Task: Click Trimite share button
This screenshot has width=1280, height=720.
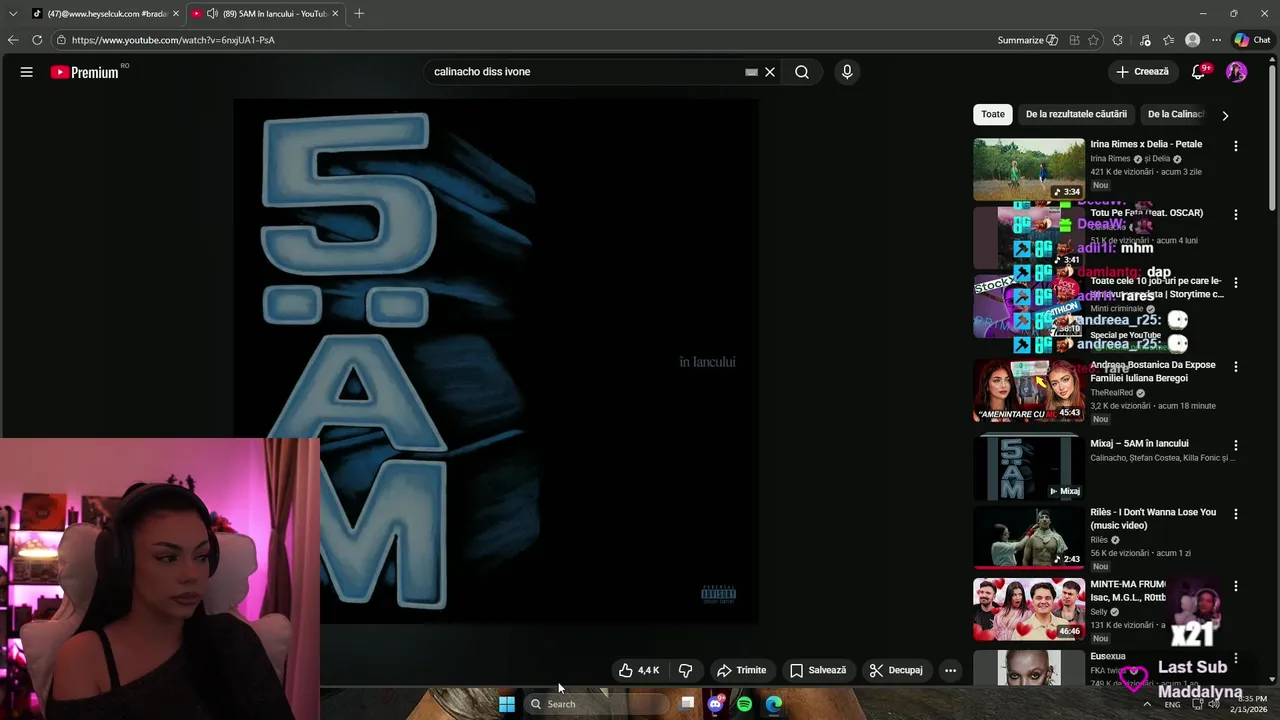Action: click(742, 670)
